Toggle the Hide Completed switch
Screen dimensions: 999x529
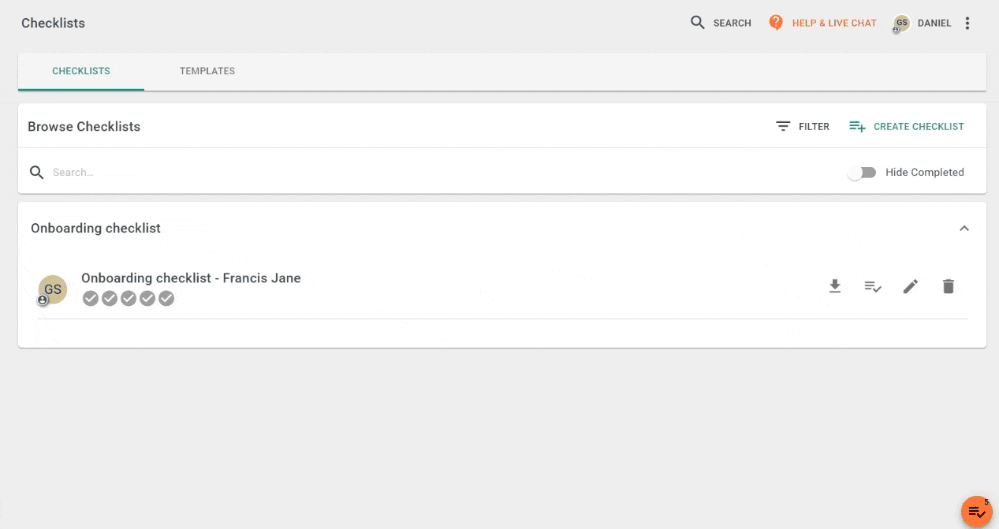click(862, 172)
